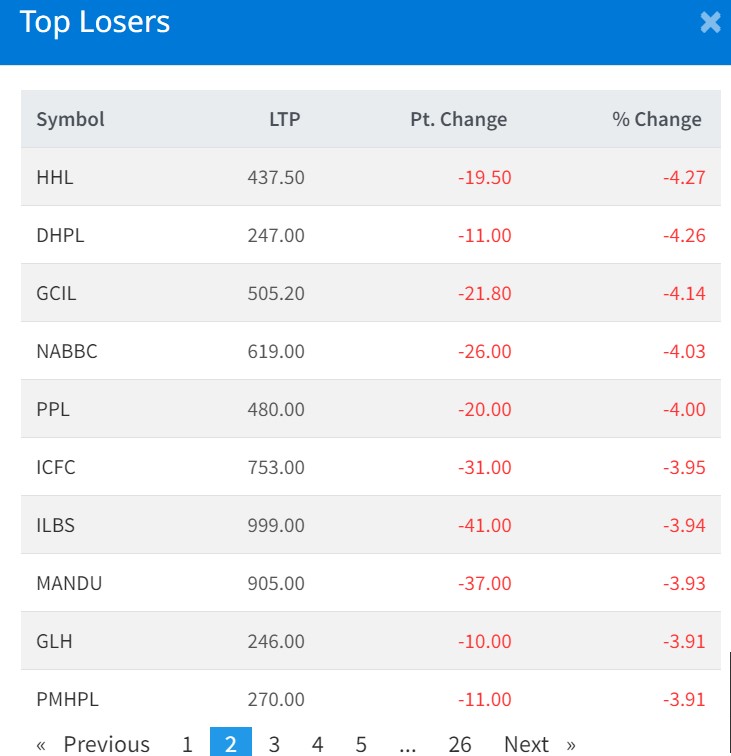731x756 pixels.
Task: Jump to last page 26
Action: (x=460, y=744)
